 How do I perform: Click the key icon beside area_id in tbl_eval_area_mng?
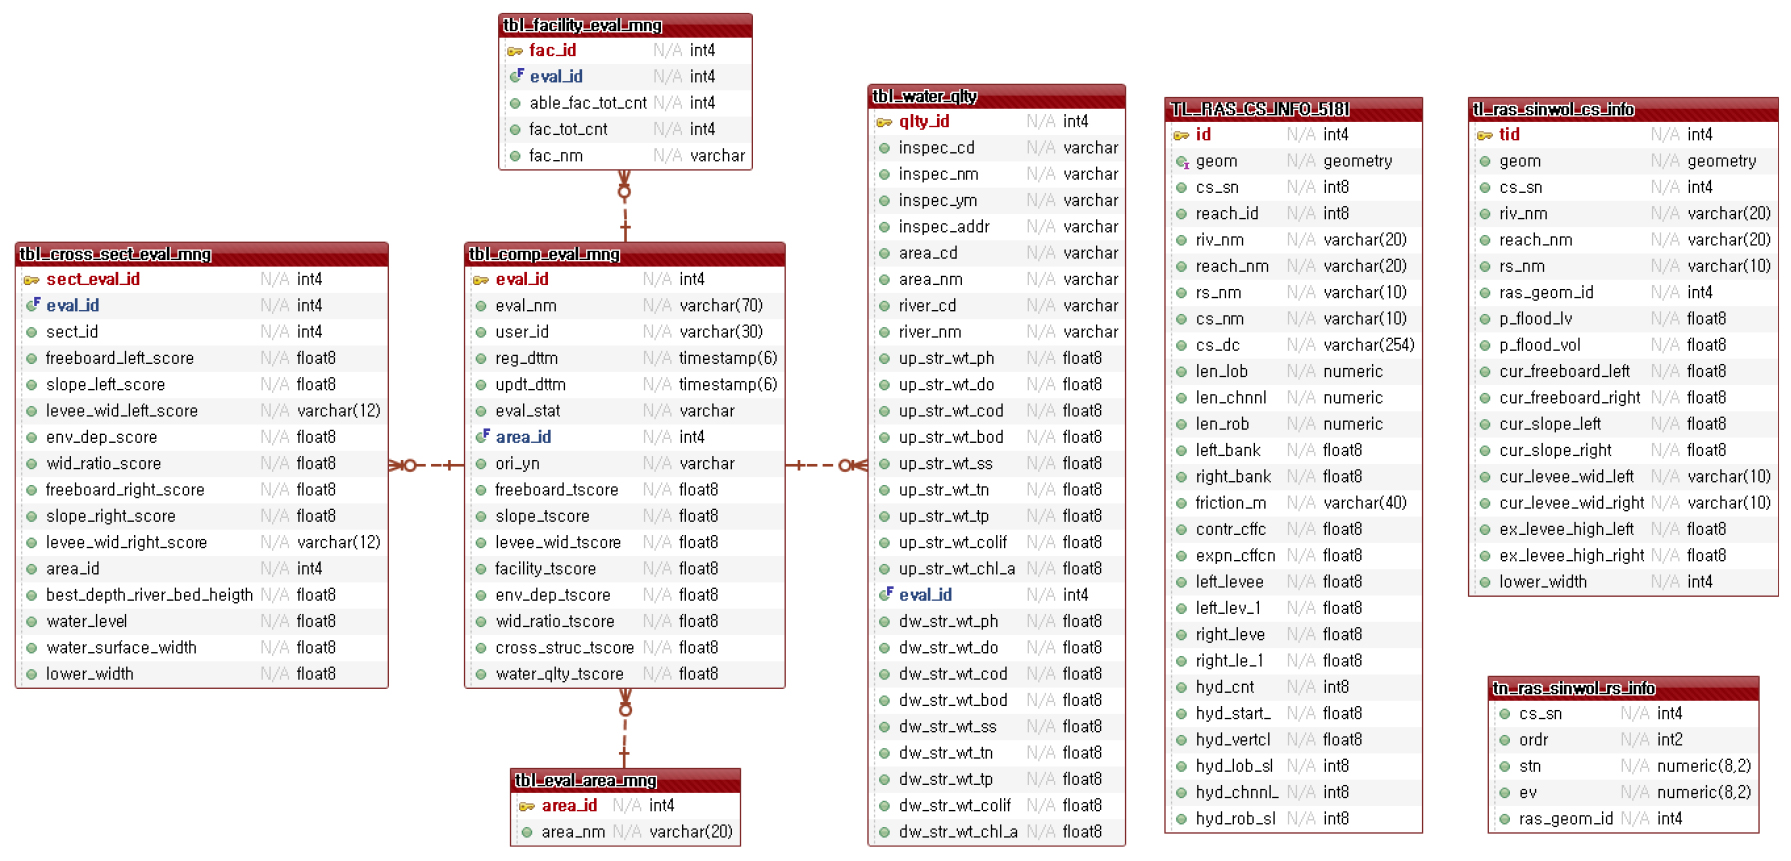tap(527, 806)
